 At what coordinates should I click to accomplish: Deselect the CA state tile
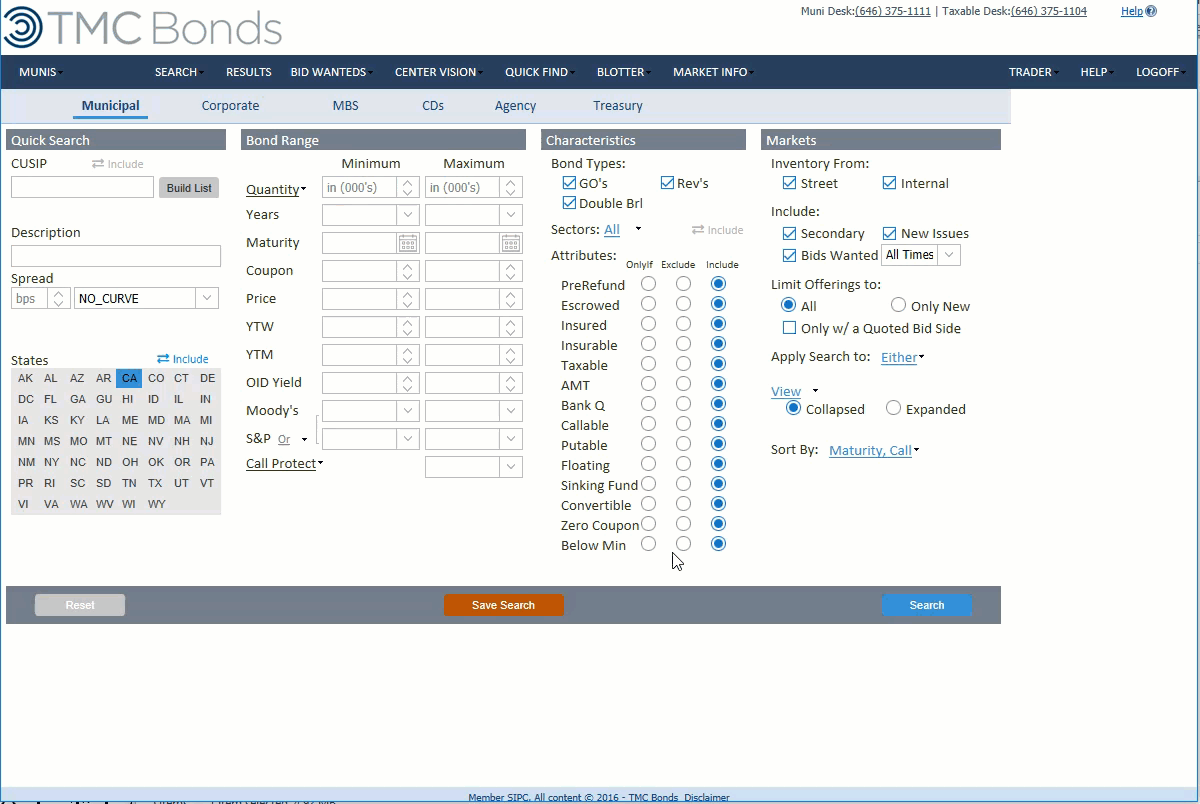click(x=129, y=378)
